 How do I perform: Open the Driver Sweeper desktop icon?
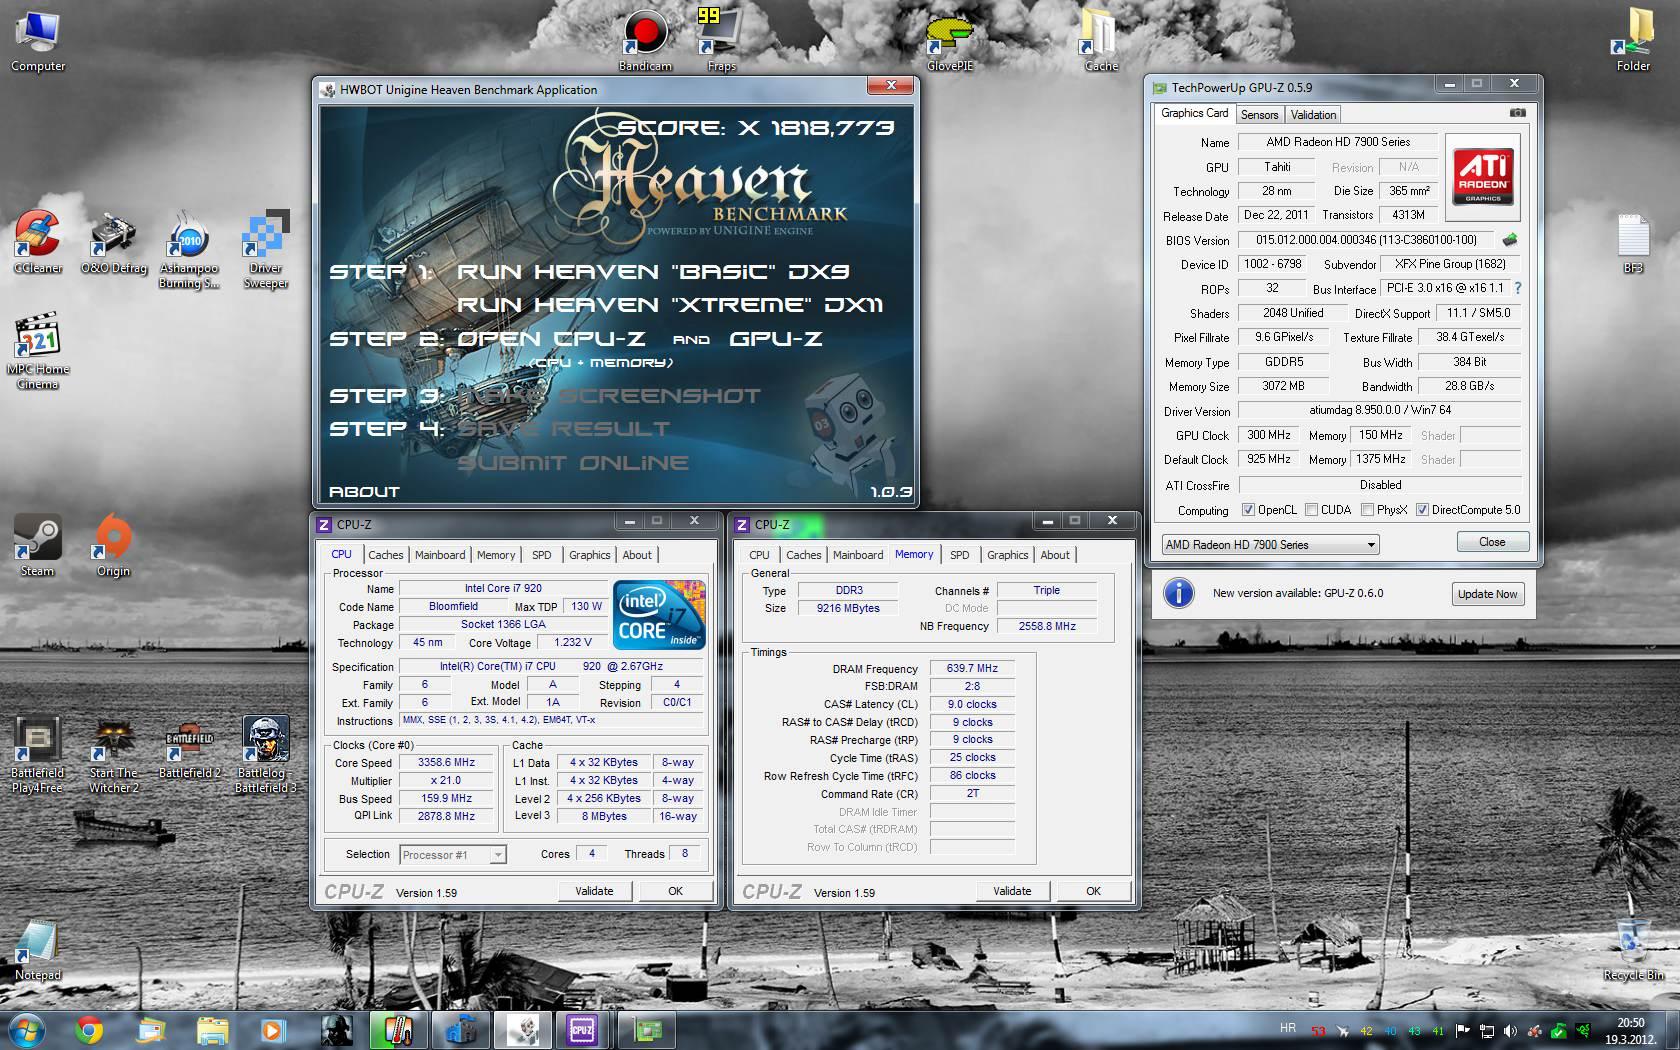(x=265, y=249)
